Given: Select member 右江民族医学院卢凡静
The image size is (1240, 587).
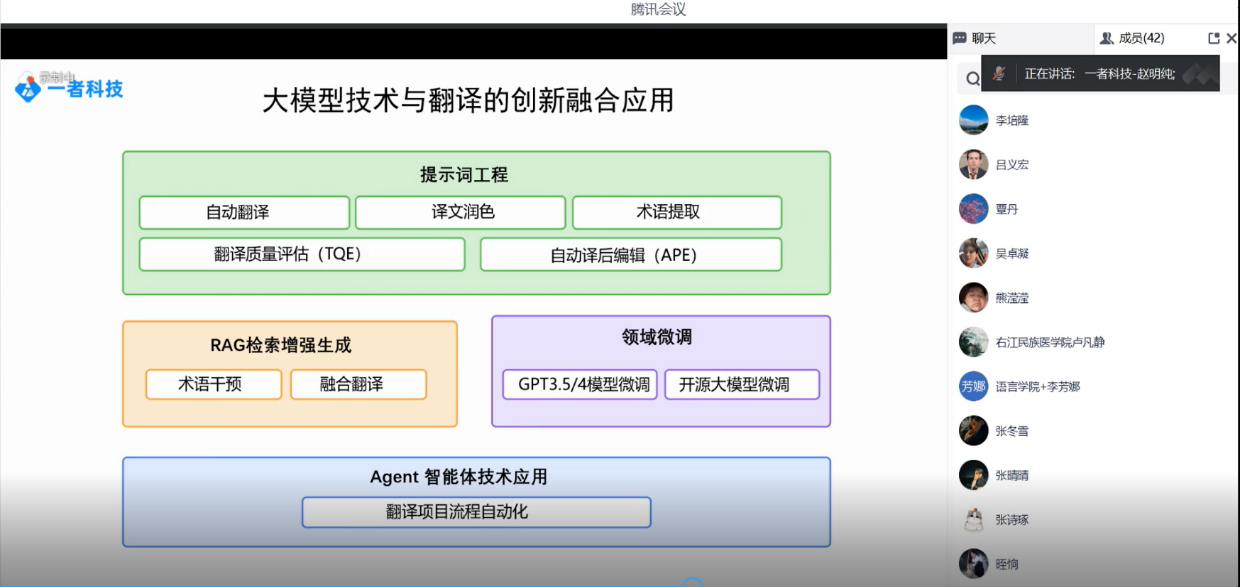Looking at the screenshot, I should [x=1049, y=342].
